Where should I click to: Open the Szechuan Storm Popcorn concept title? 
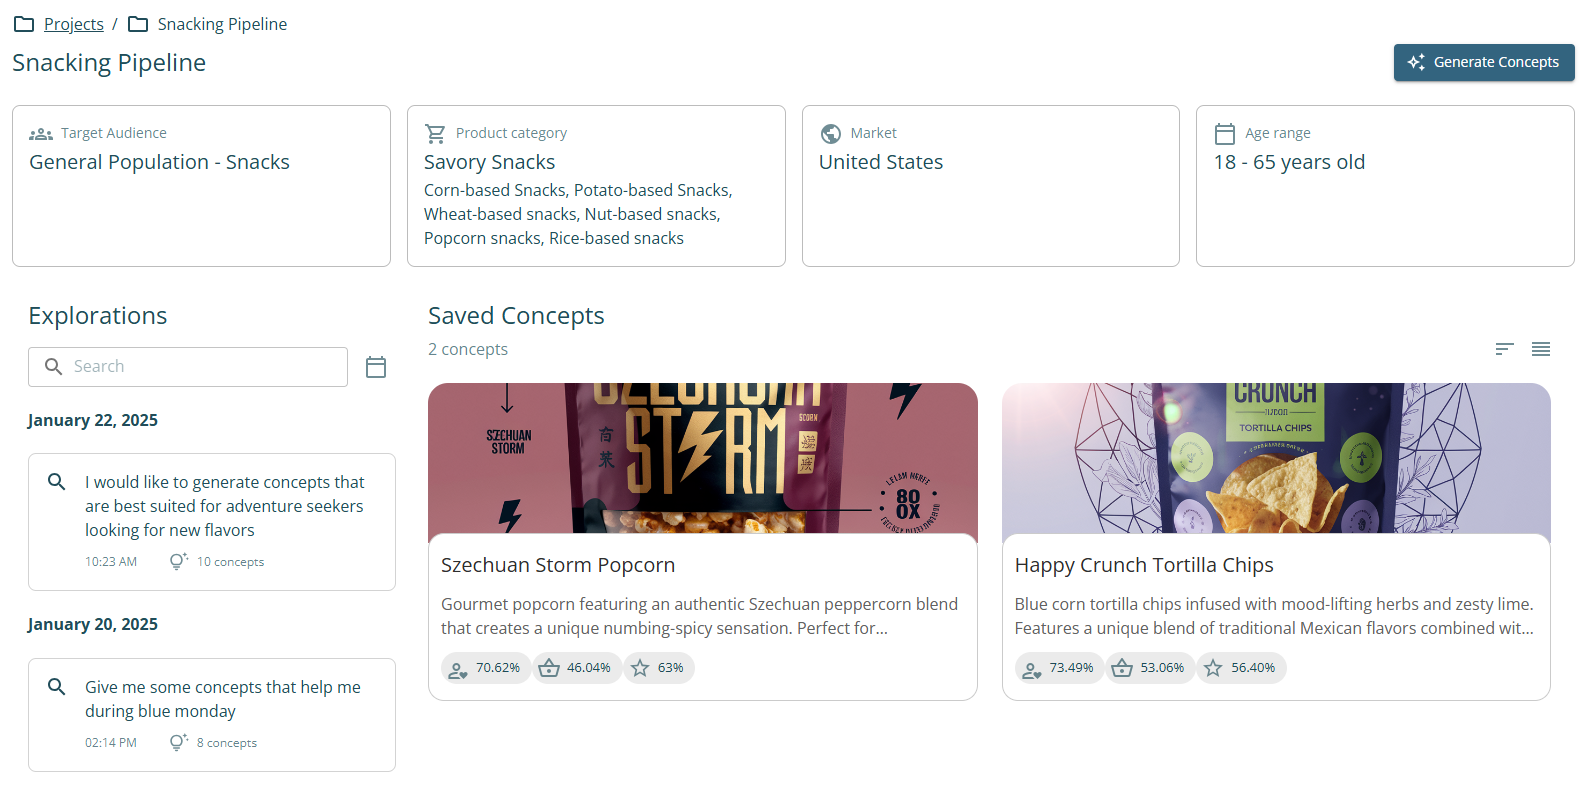(558, 565)
